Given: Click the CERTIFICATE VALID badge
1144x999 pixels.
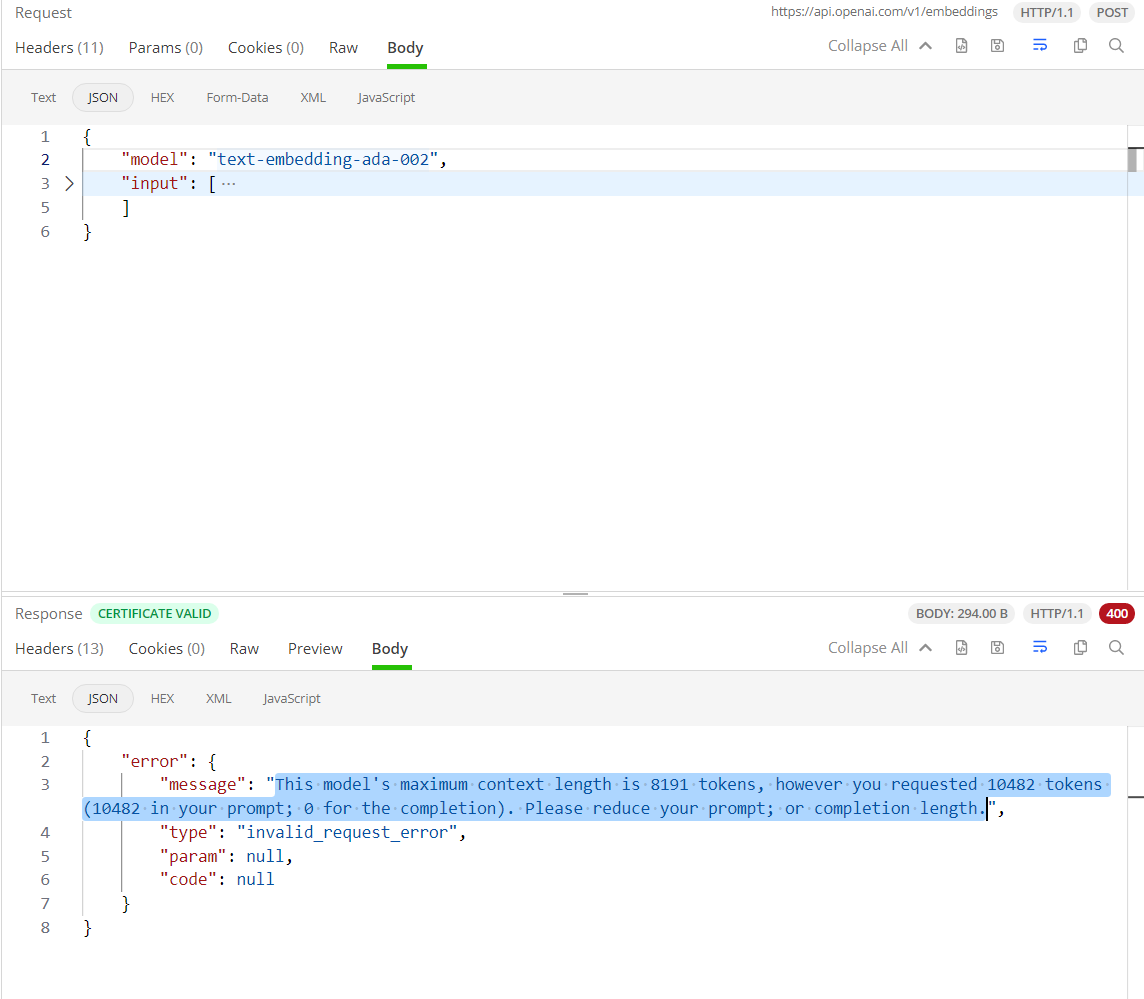Looking at the screenshot, I should coord(154,614).
